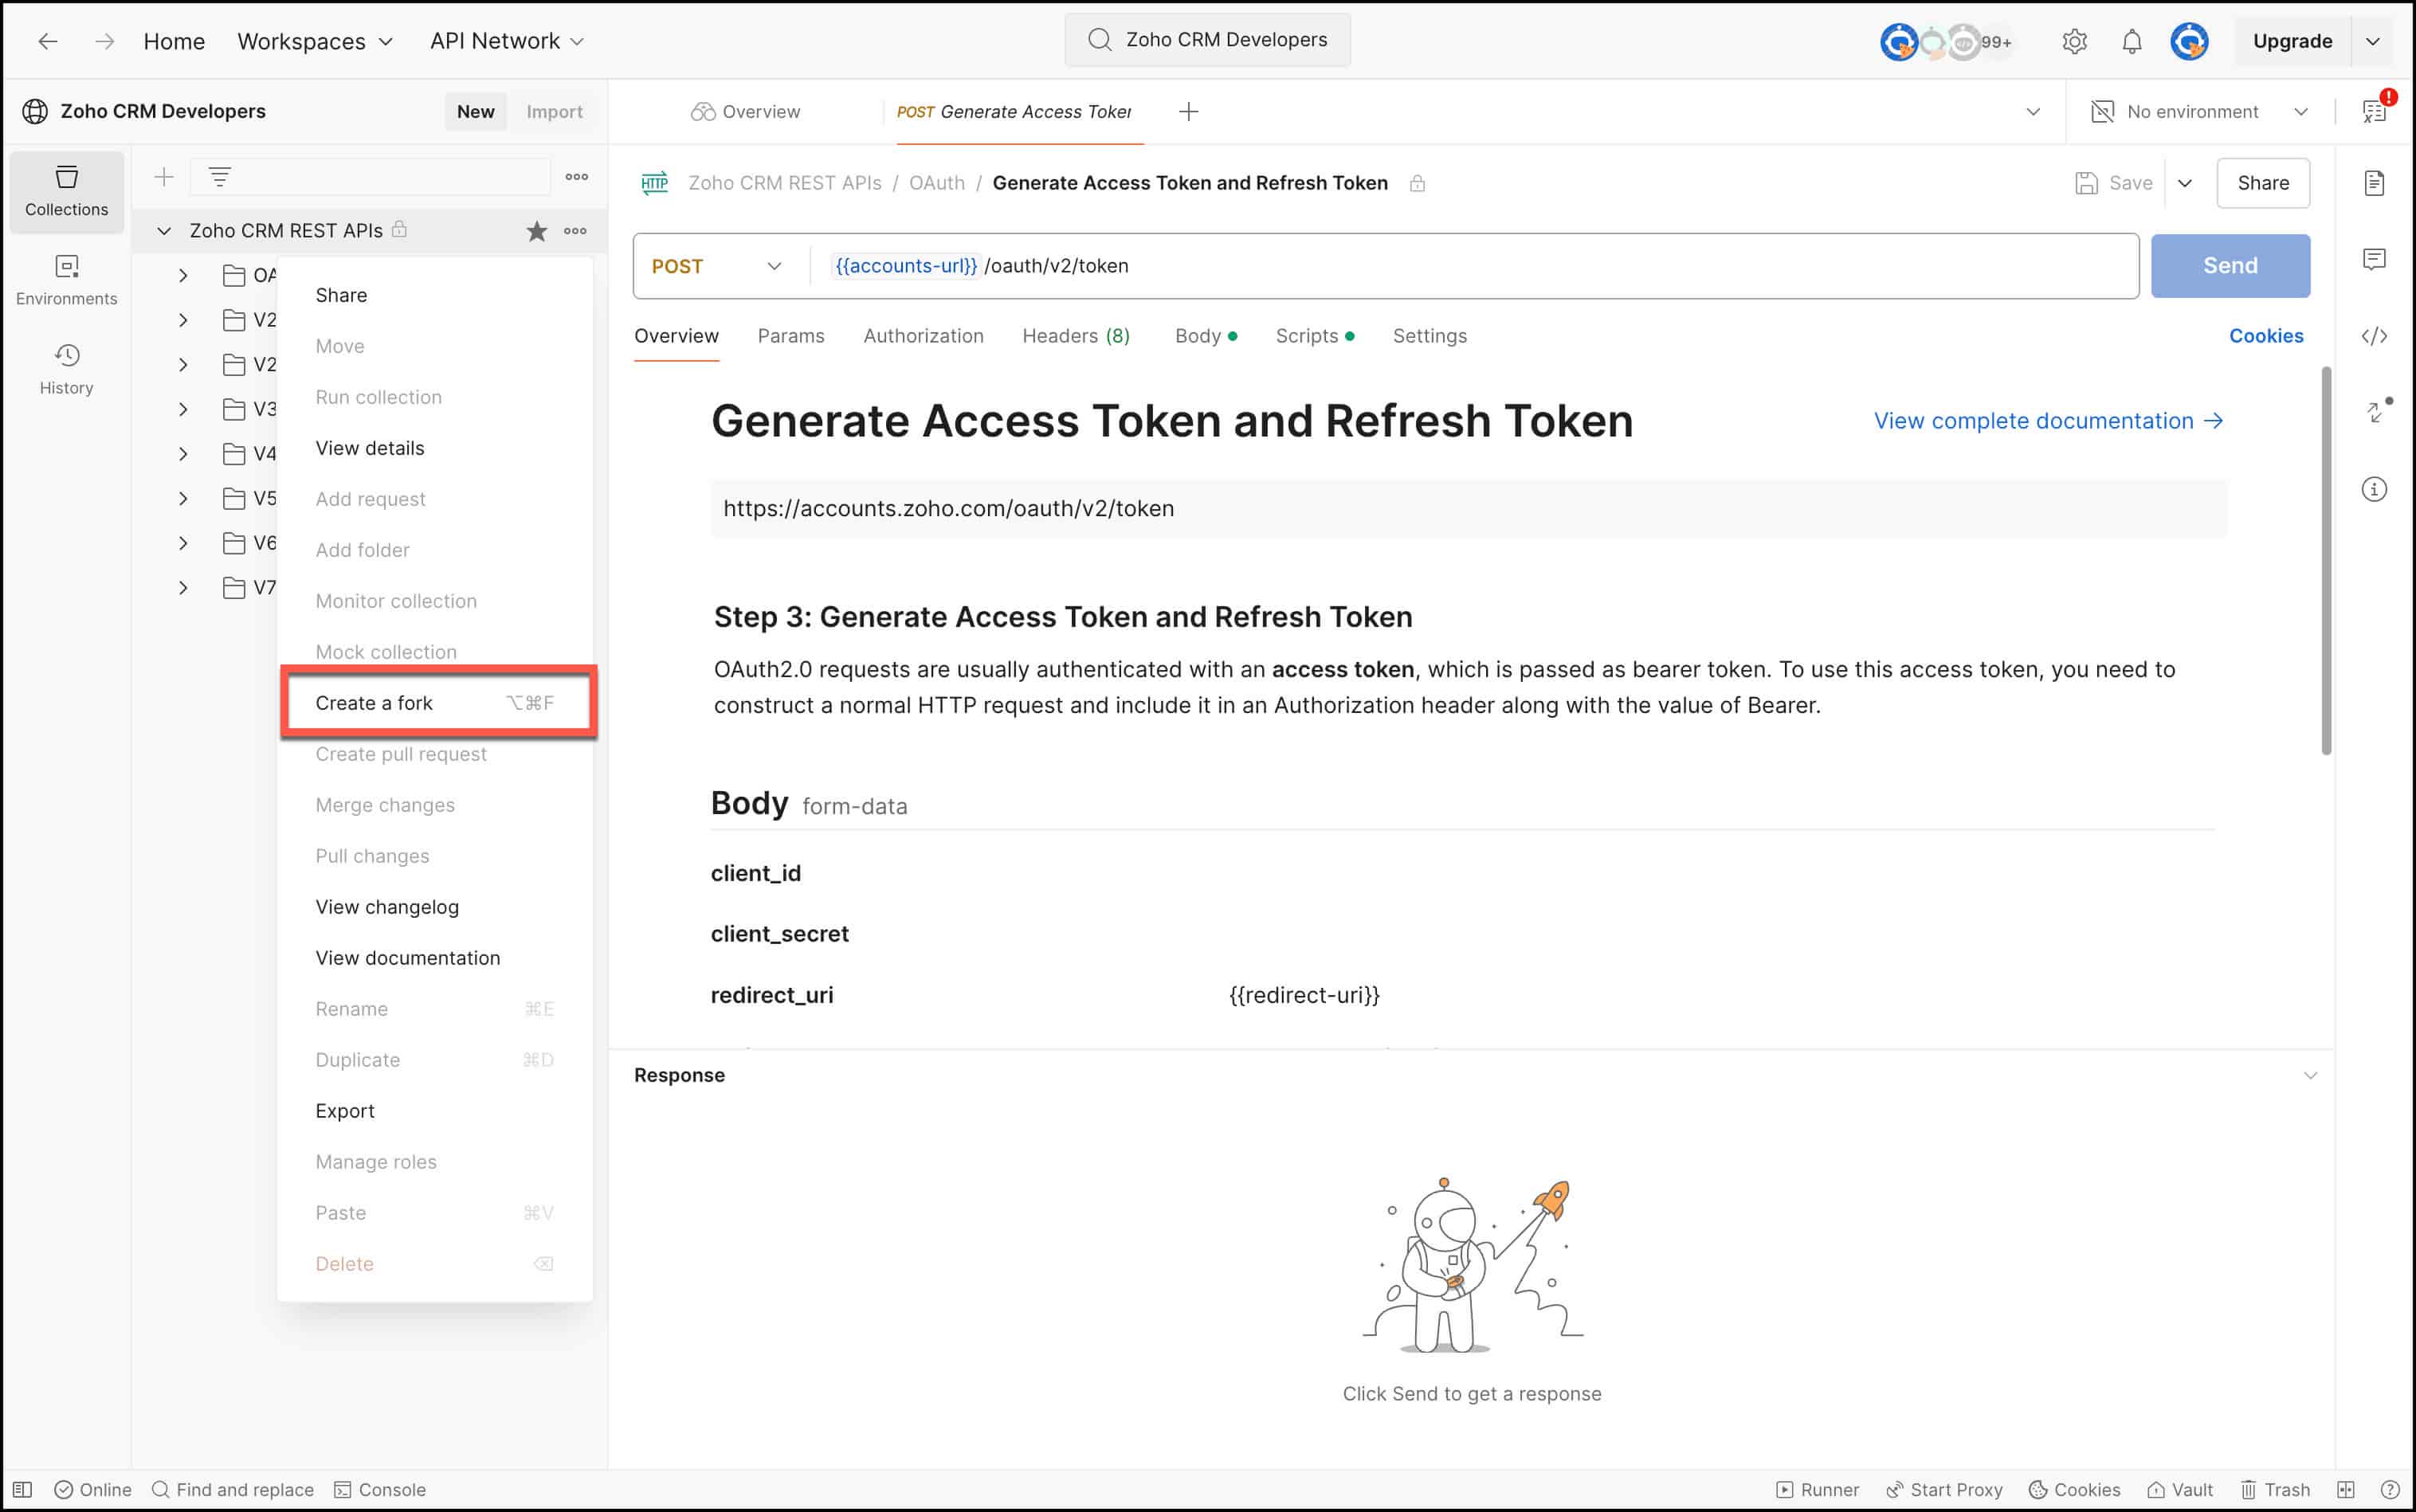Open the documentation icon in right sidebar
The width and height of the screenshot is (2416, 1512).
pos(2374,183)
